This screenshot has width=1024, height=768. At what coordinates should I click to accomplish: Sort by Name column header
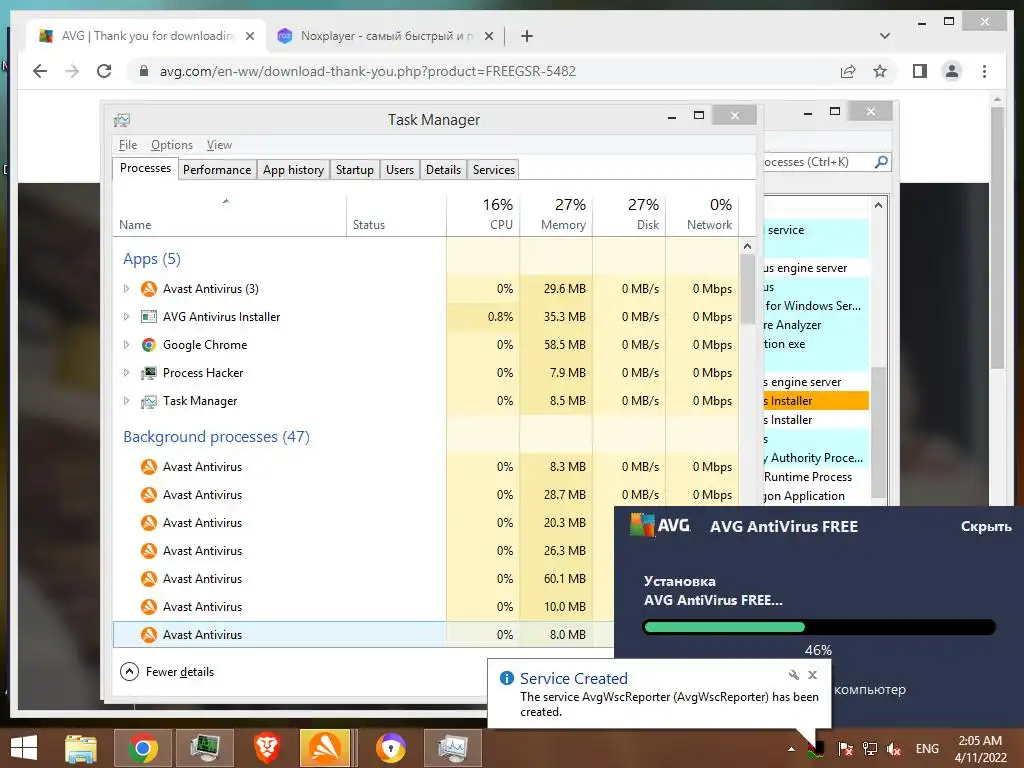click(x=230, y=215)
